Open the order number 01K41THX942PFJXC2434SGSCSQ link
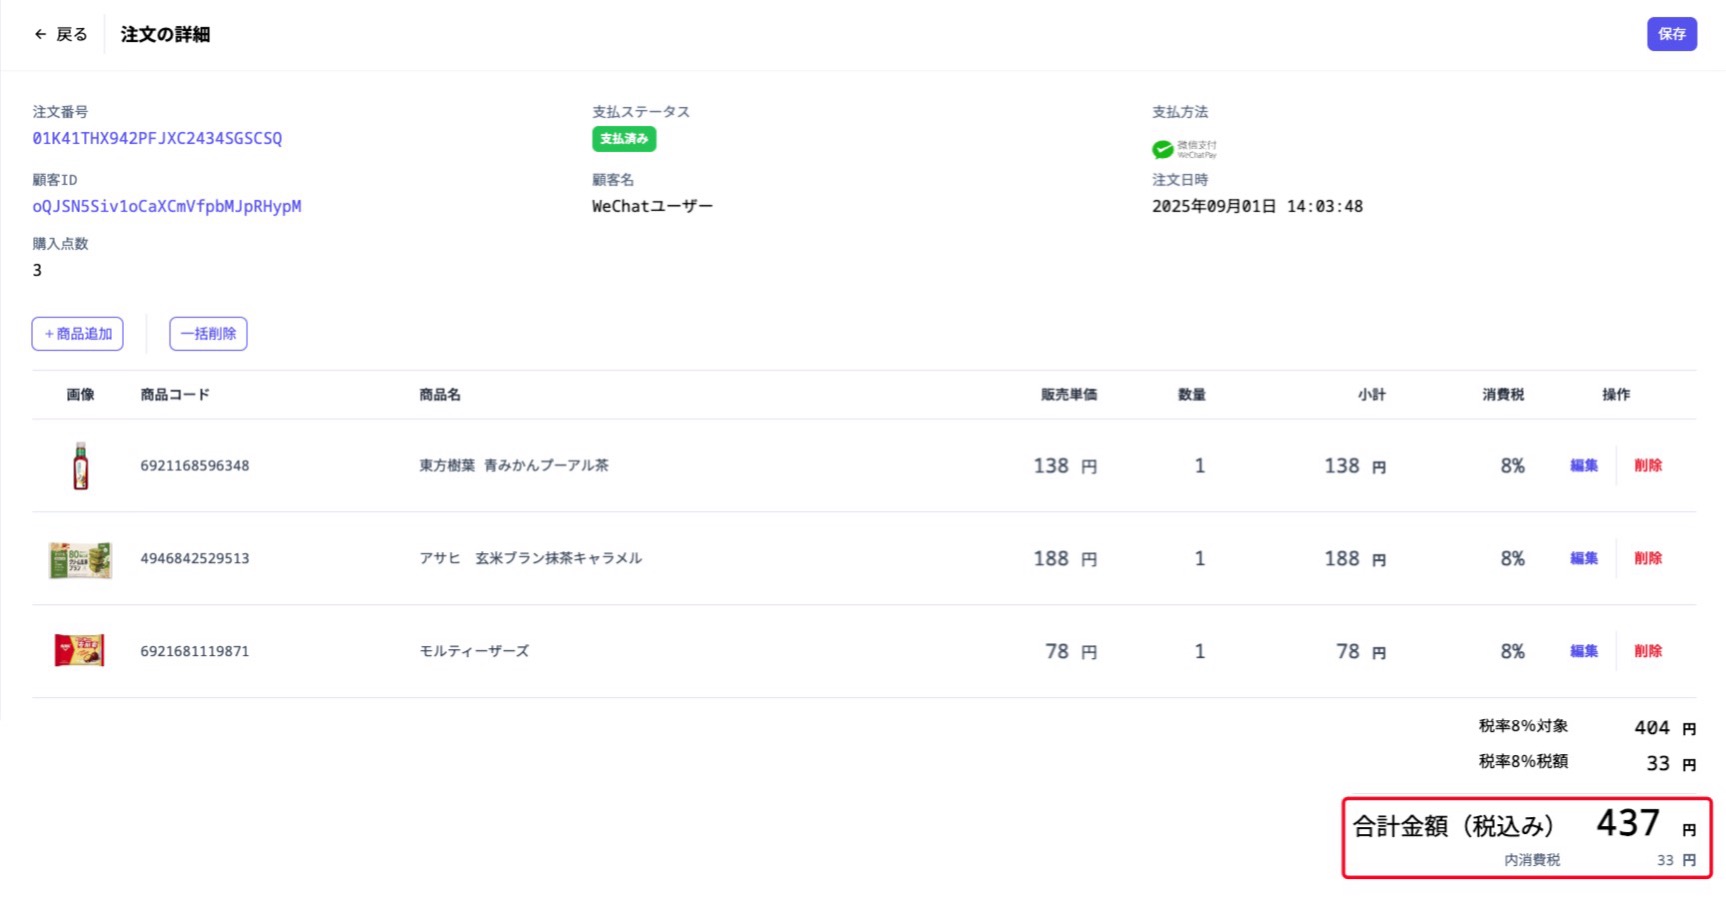The width and height of the screenshot is (1726, 901). pos(156,138)
